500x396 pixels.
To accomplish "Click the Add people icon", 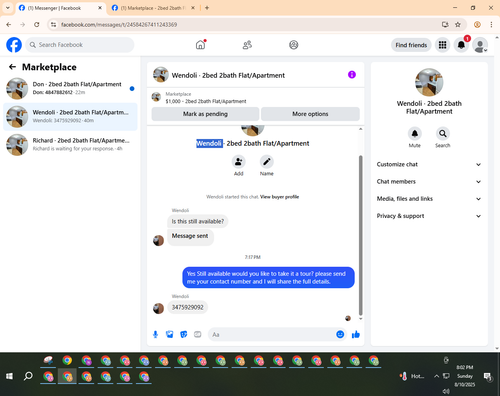I will 239,162.
